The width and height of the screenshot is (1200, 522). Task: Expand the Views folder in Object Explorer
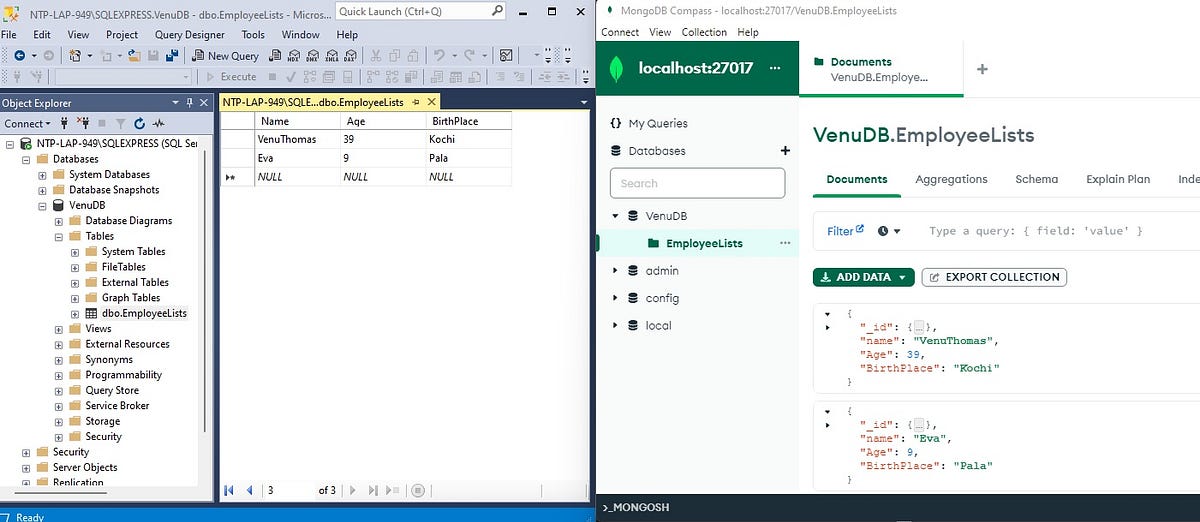[59, 329]
